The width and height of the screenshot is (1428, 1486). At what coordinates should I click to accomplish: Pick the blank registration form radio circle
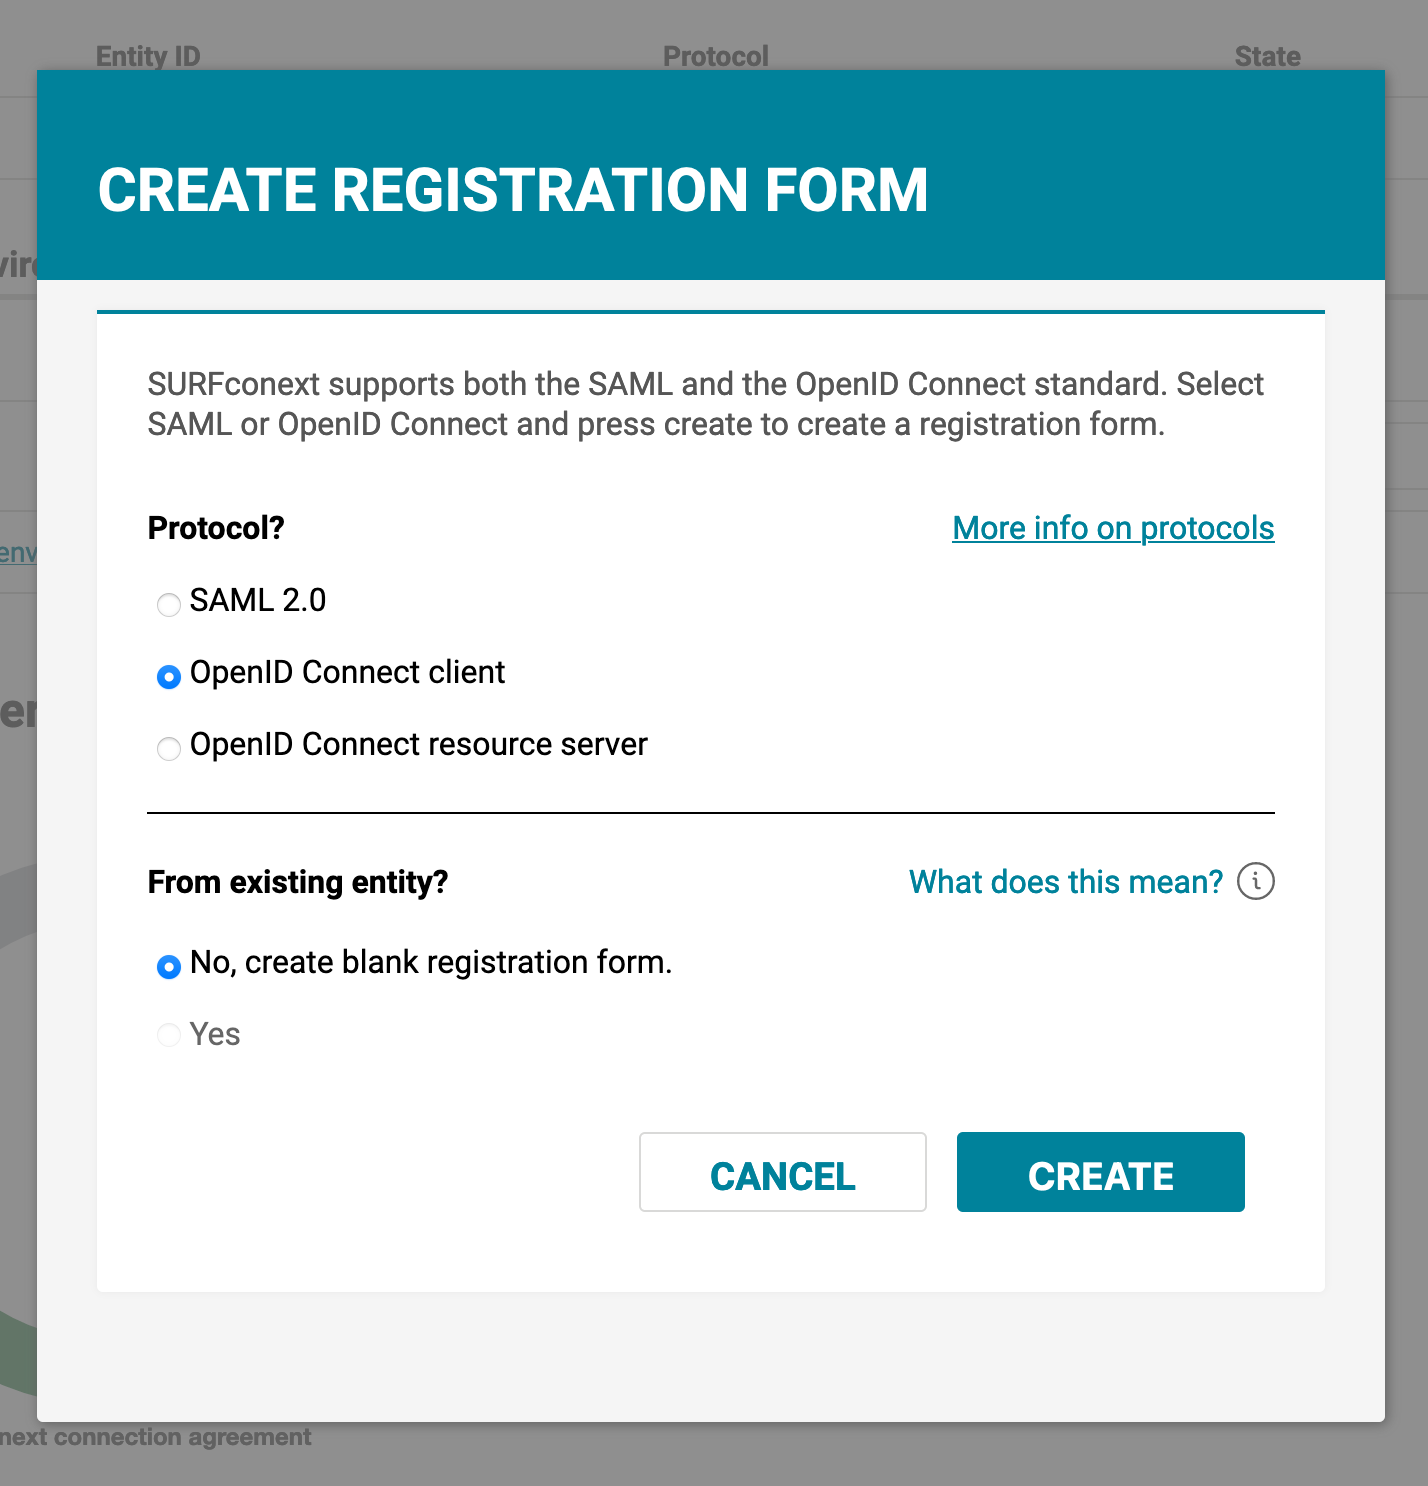coord(169,966)
